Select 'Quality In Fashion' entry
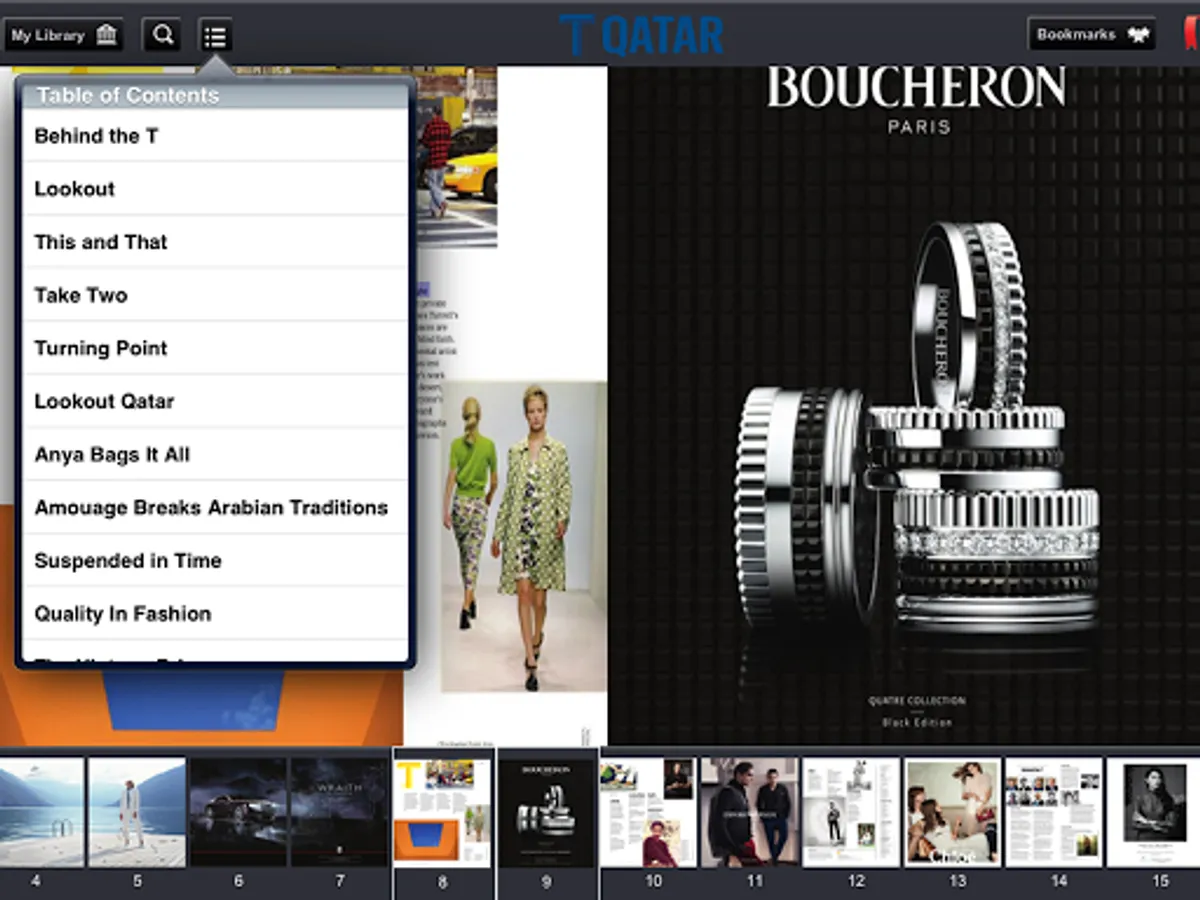The height and width of the screenshot is (900, 1200). coord(215,613)
